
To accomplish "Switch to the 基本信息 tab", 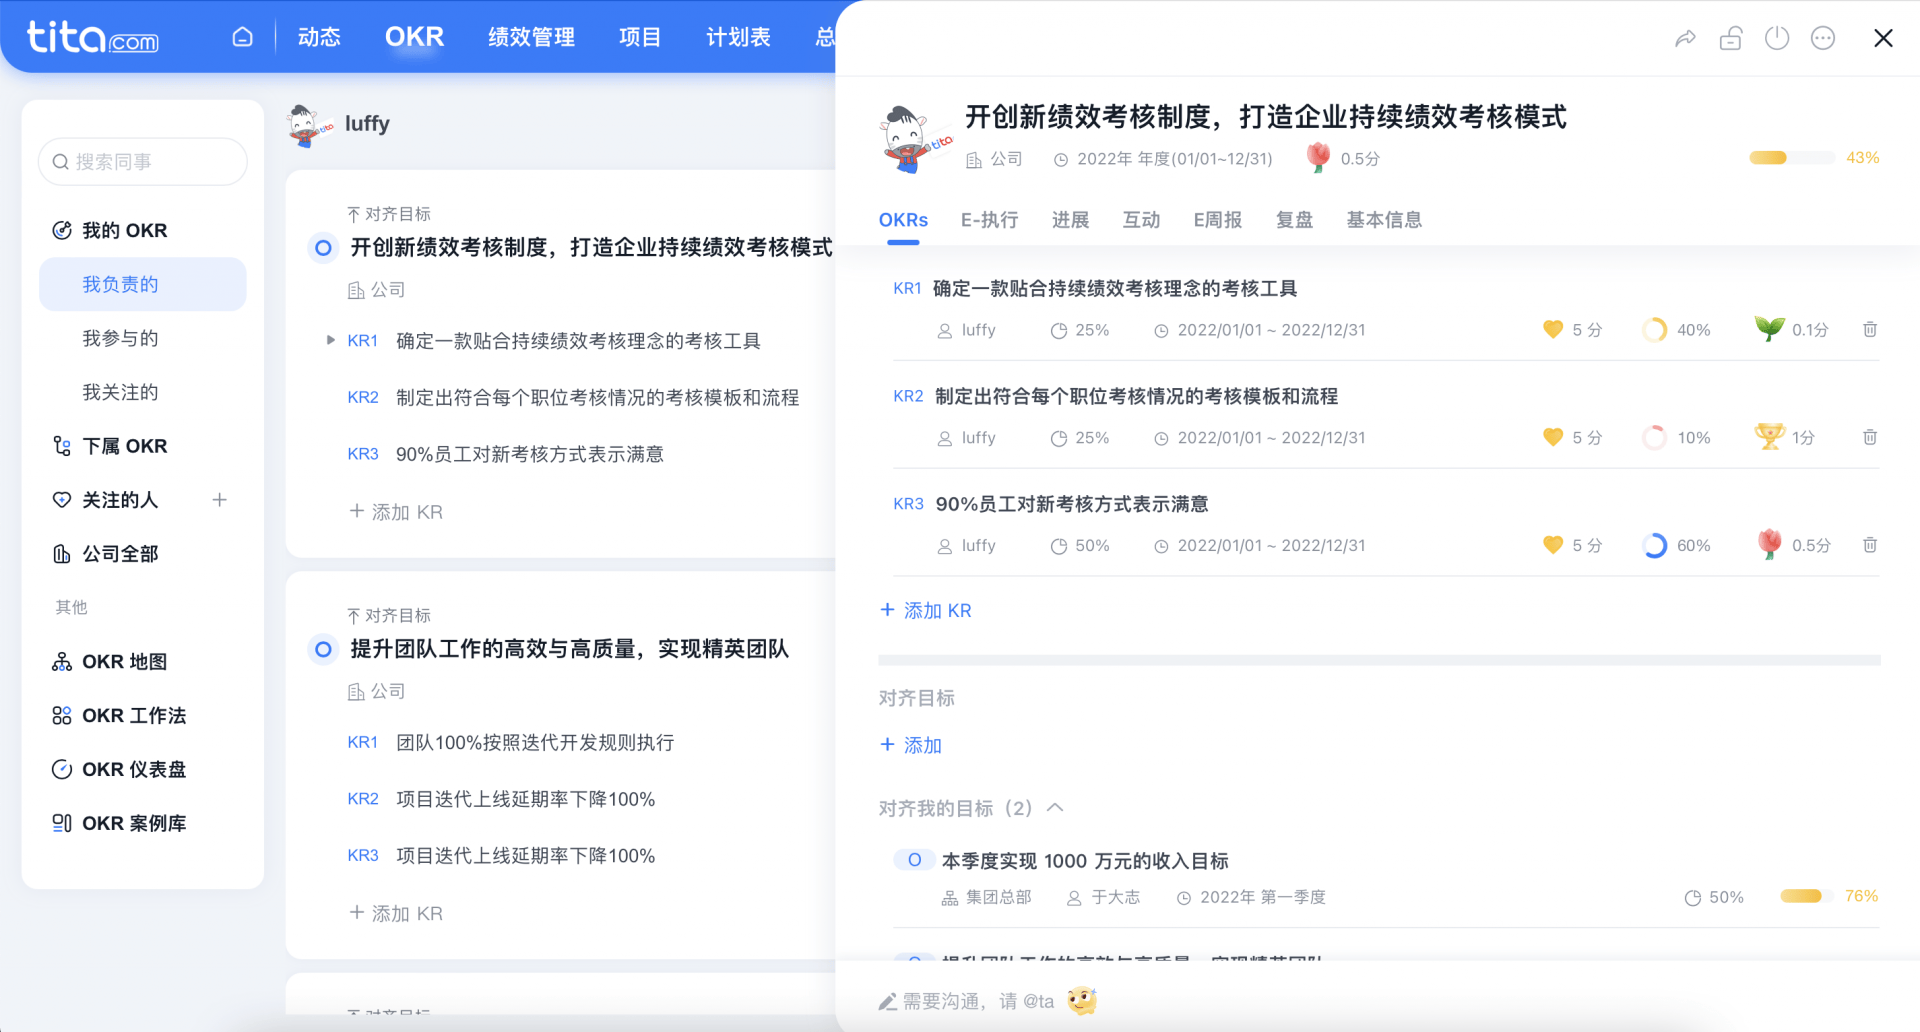I will point(1384,220).
